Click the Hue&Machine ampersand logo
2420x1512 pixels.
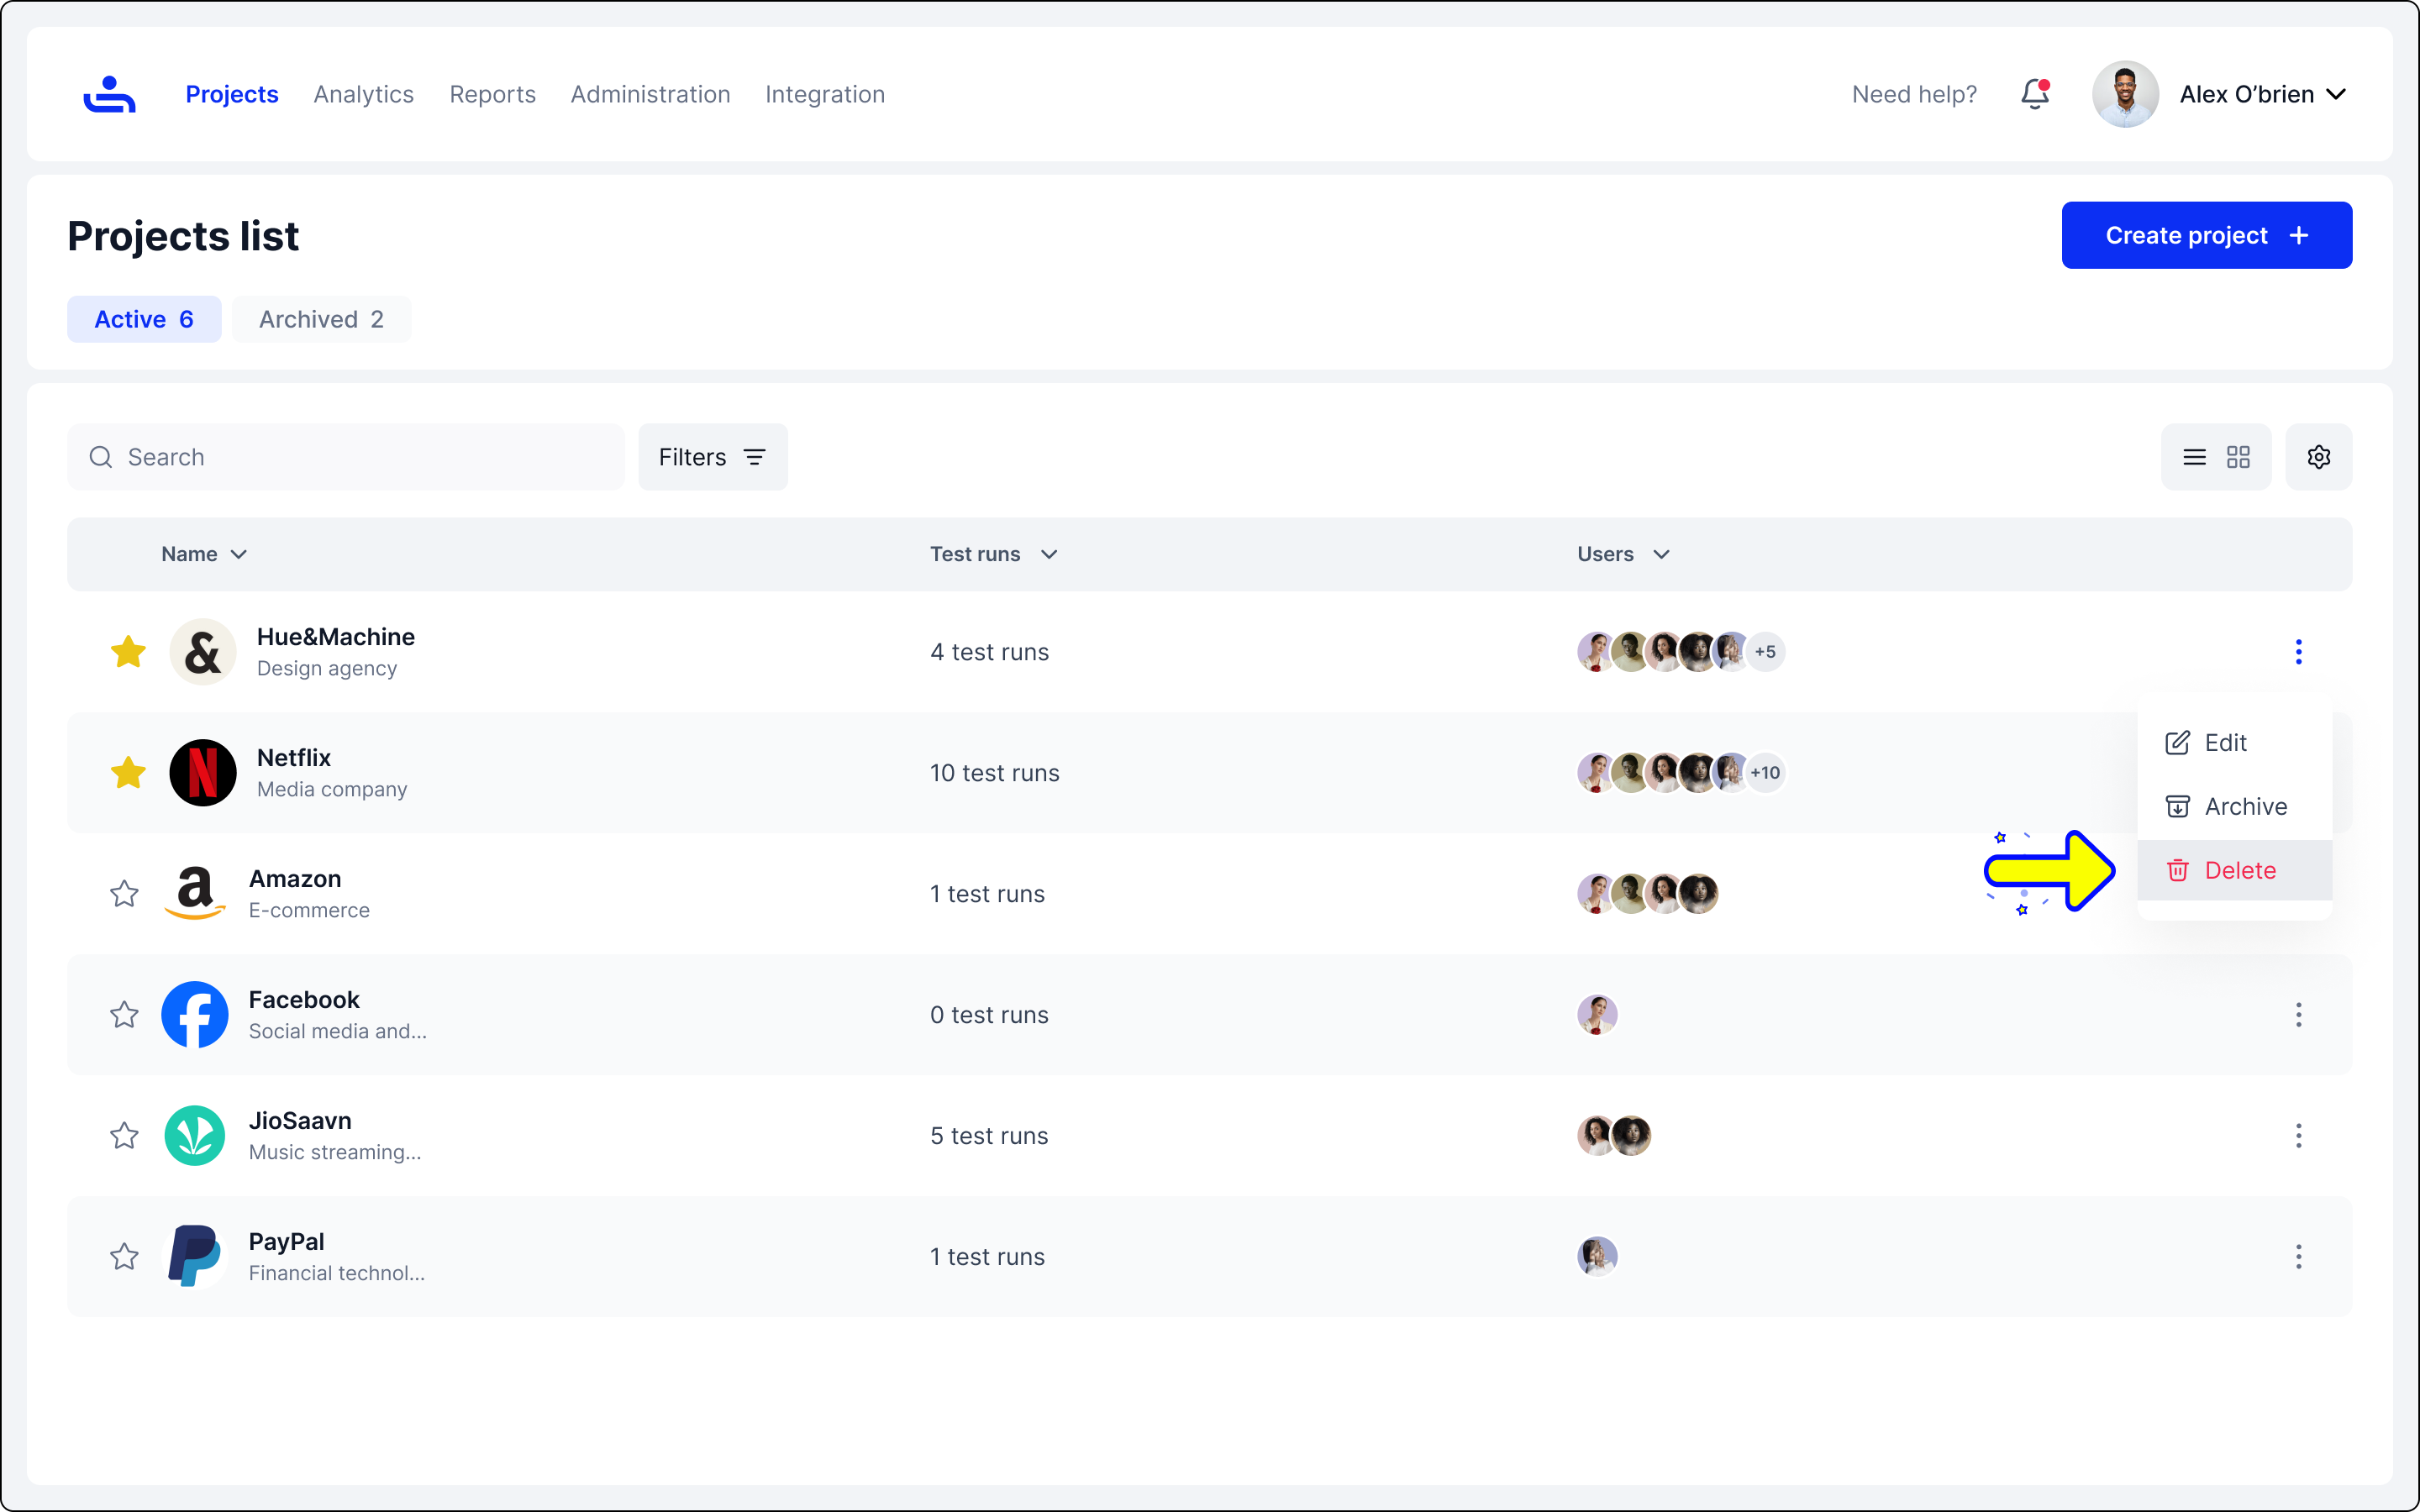[x=203, y=652]
